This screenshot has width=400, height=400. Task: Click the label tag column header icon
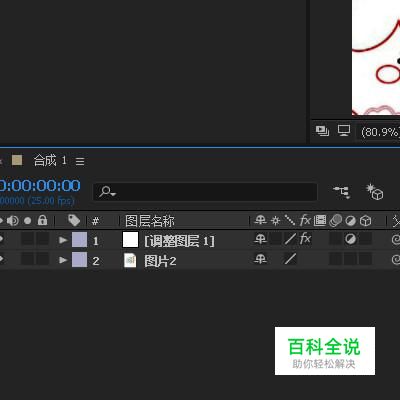point(74,220)
